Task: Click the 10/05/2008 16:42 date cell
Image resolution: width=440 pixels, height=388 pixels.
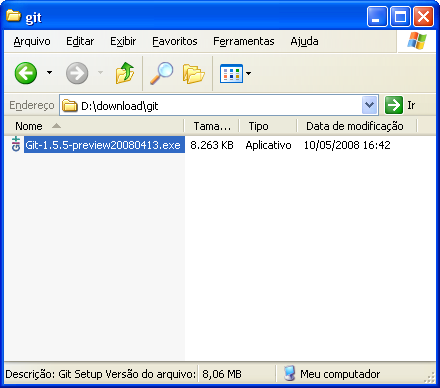Action: (x=347, y=145)
